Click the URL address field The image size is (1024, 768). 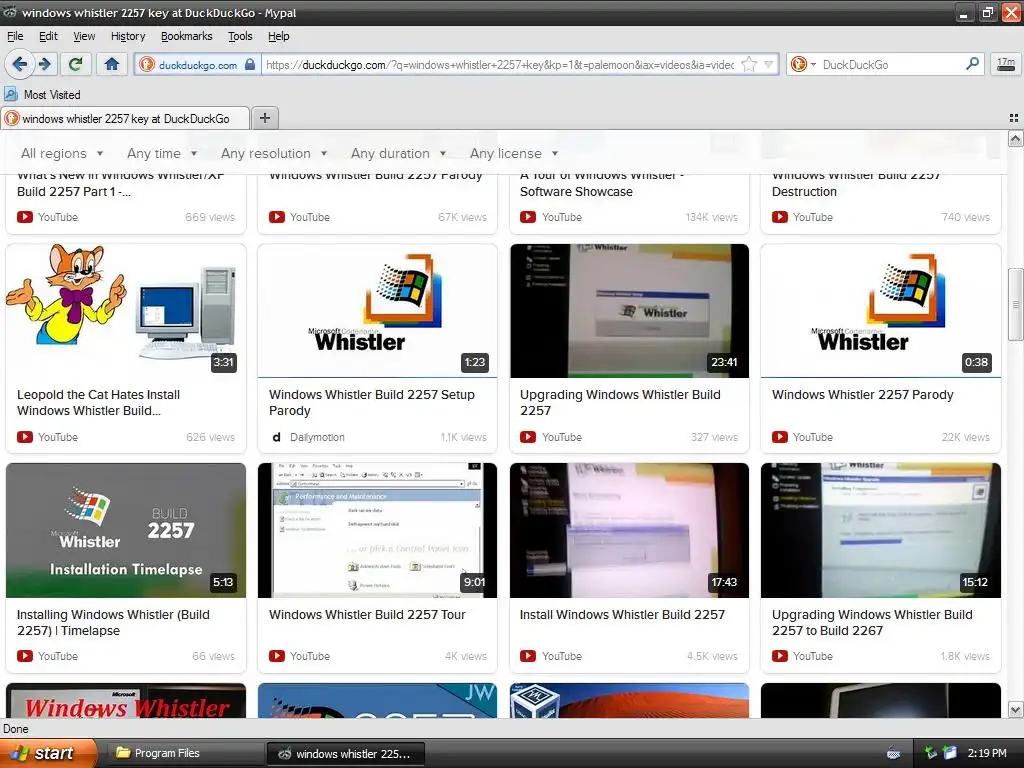500,65
